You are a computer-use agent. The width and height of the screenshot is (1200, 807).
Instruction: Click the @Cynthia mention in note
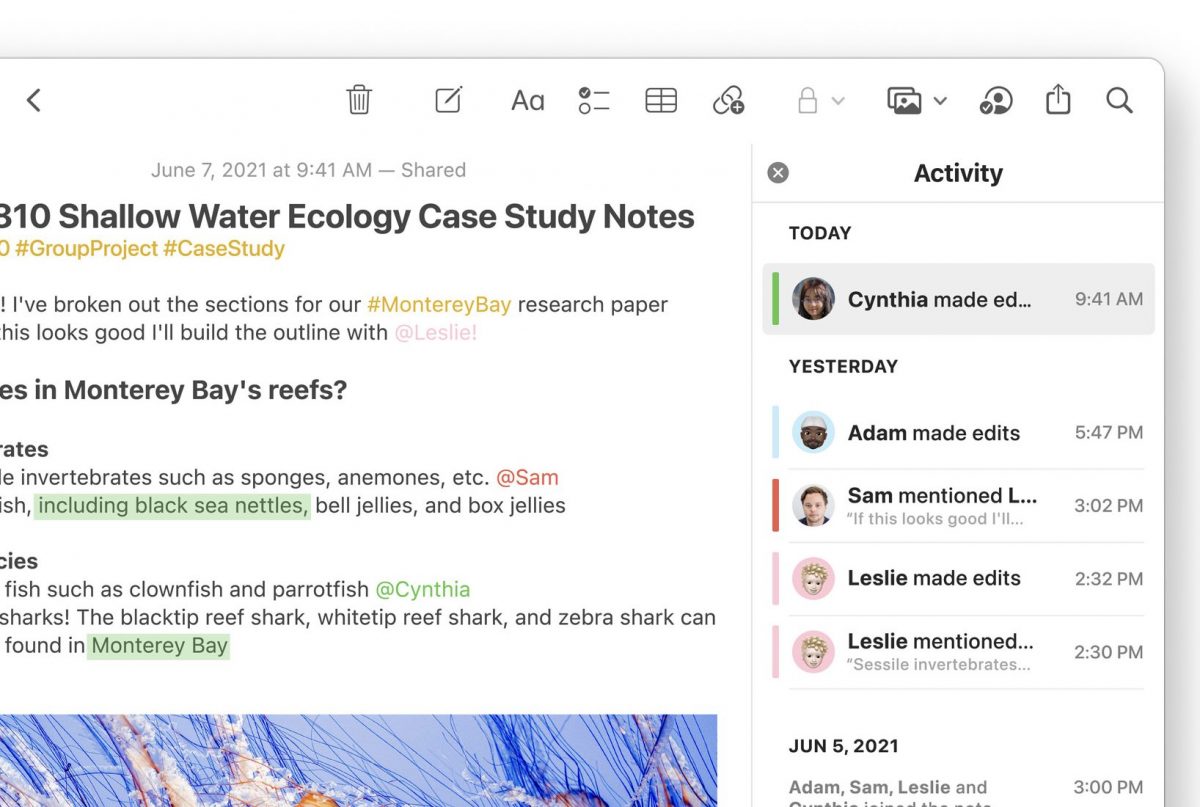[x=422, y=589]
